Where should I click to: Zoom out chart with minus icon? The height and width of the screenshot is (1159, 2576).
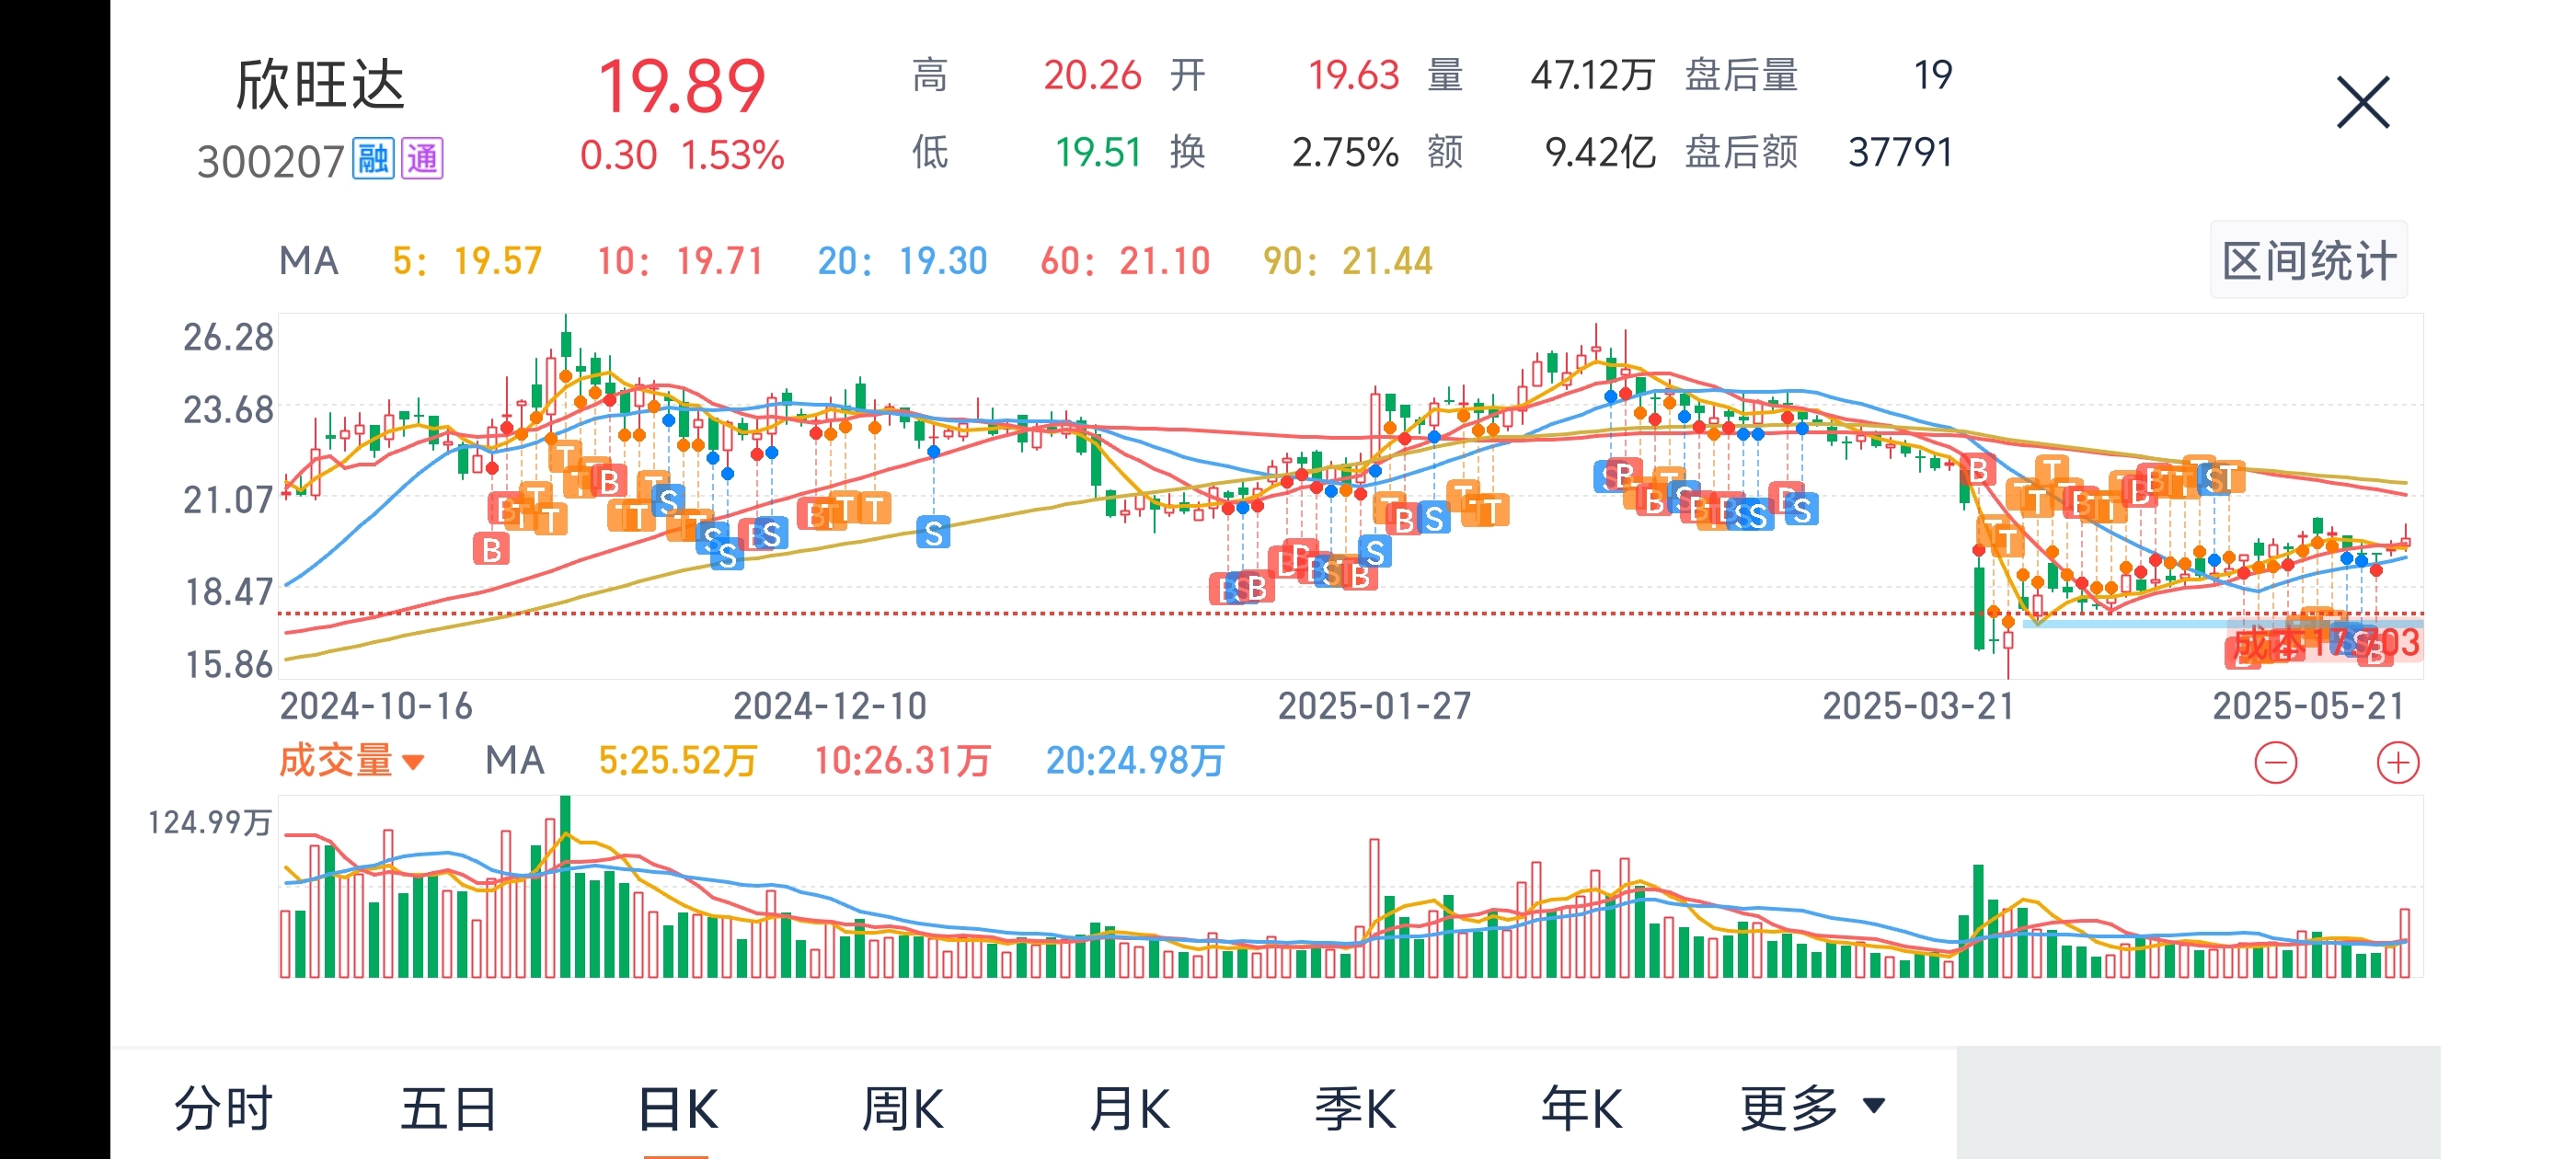[x=2275, y=763]
